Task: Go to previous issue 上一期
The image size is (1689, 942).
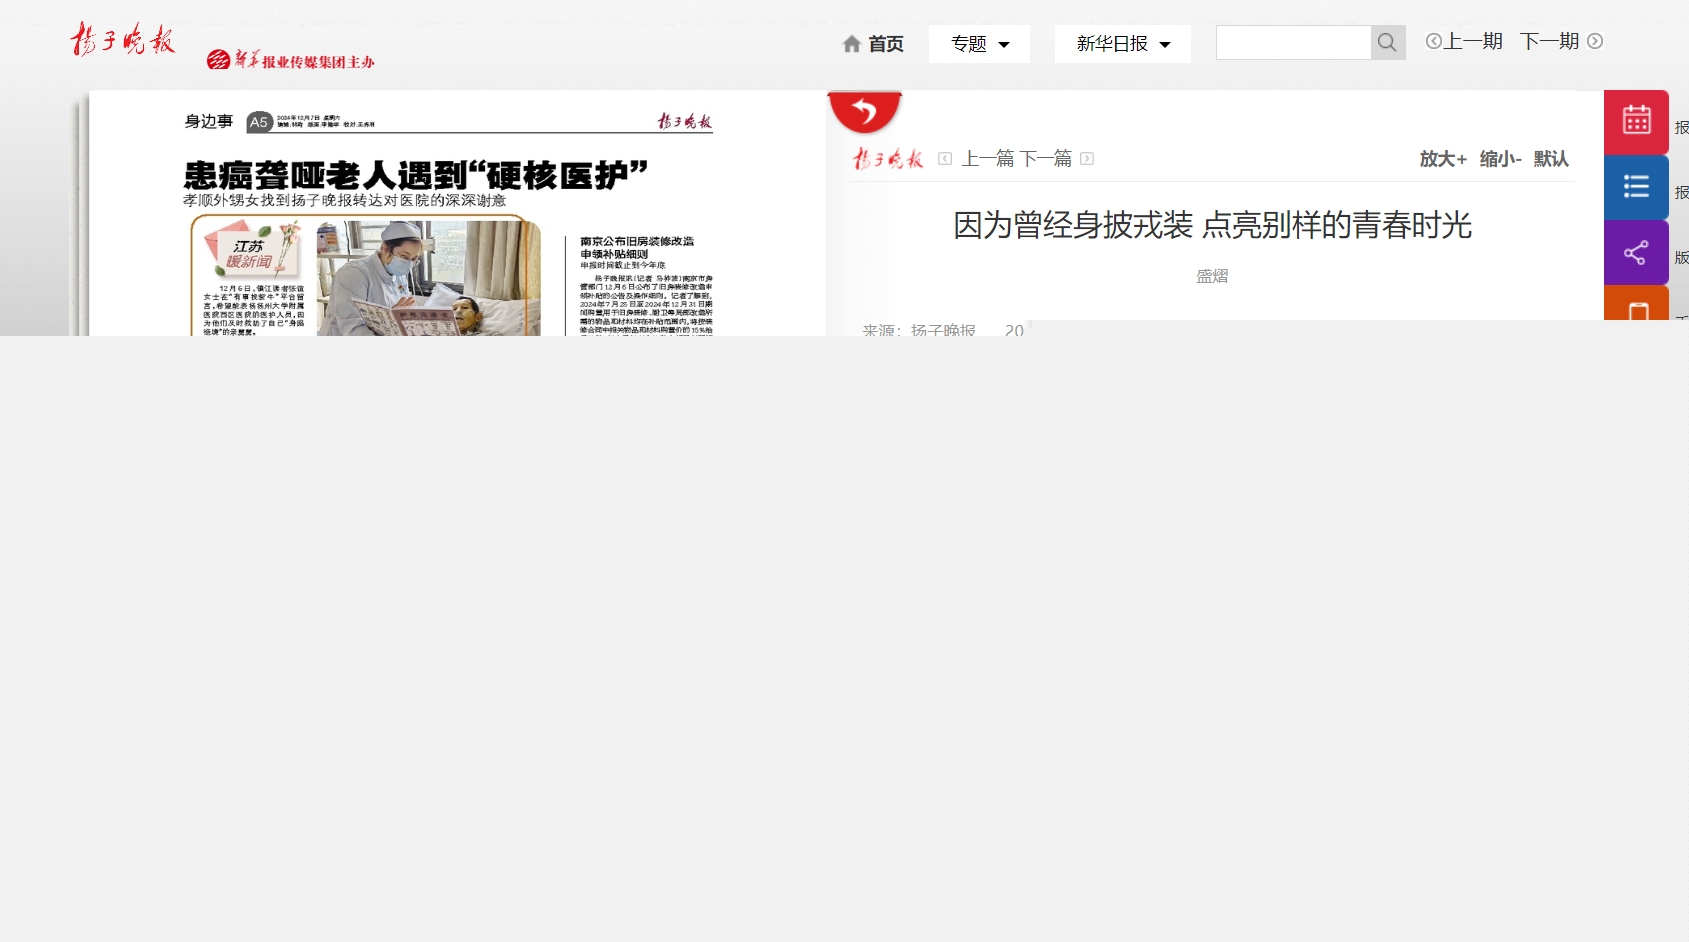Action: pos(1464,41)
